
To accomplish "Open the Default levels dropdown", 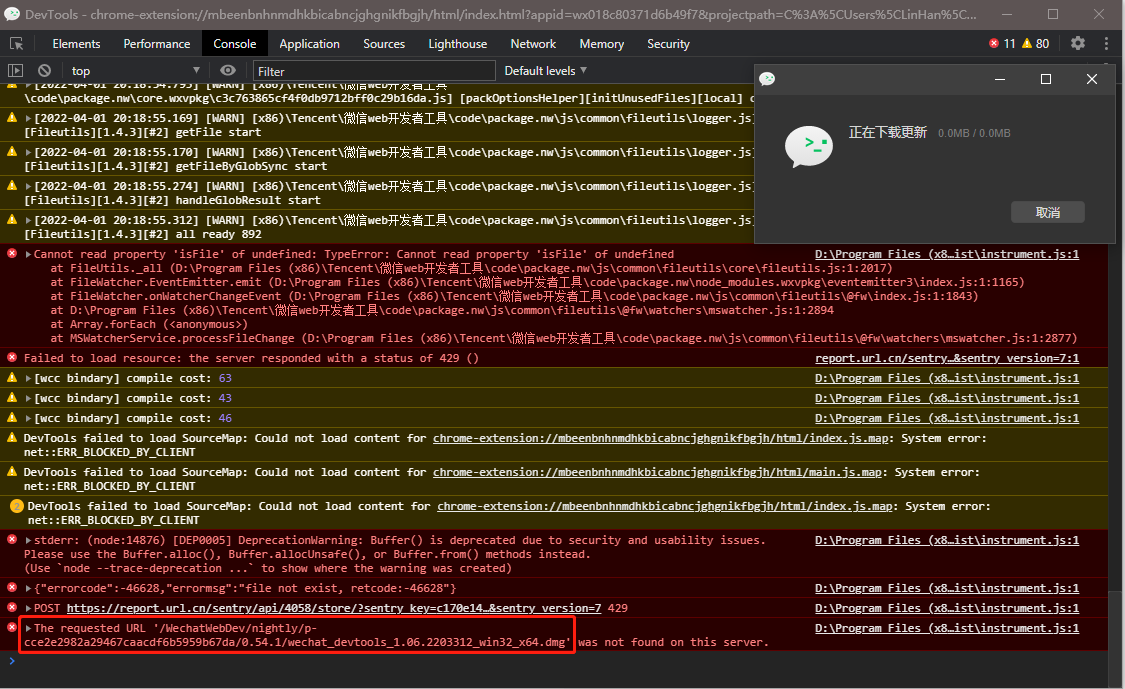I will [x=545, y=70].
